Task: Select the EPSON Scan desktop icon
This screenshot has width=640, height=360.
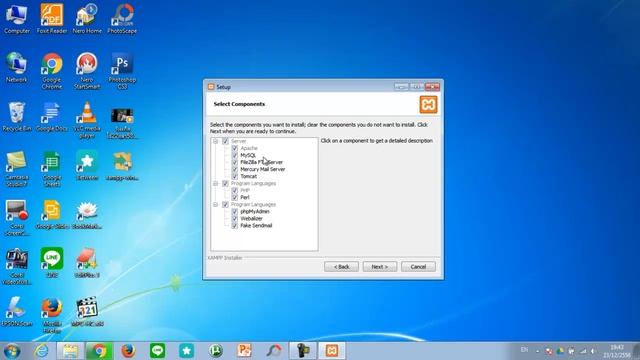Action: point(17,312)
